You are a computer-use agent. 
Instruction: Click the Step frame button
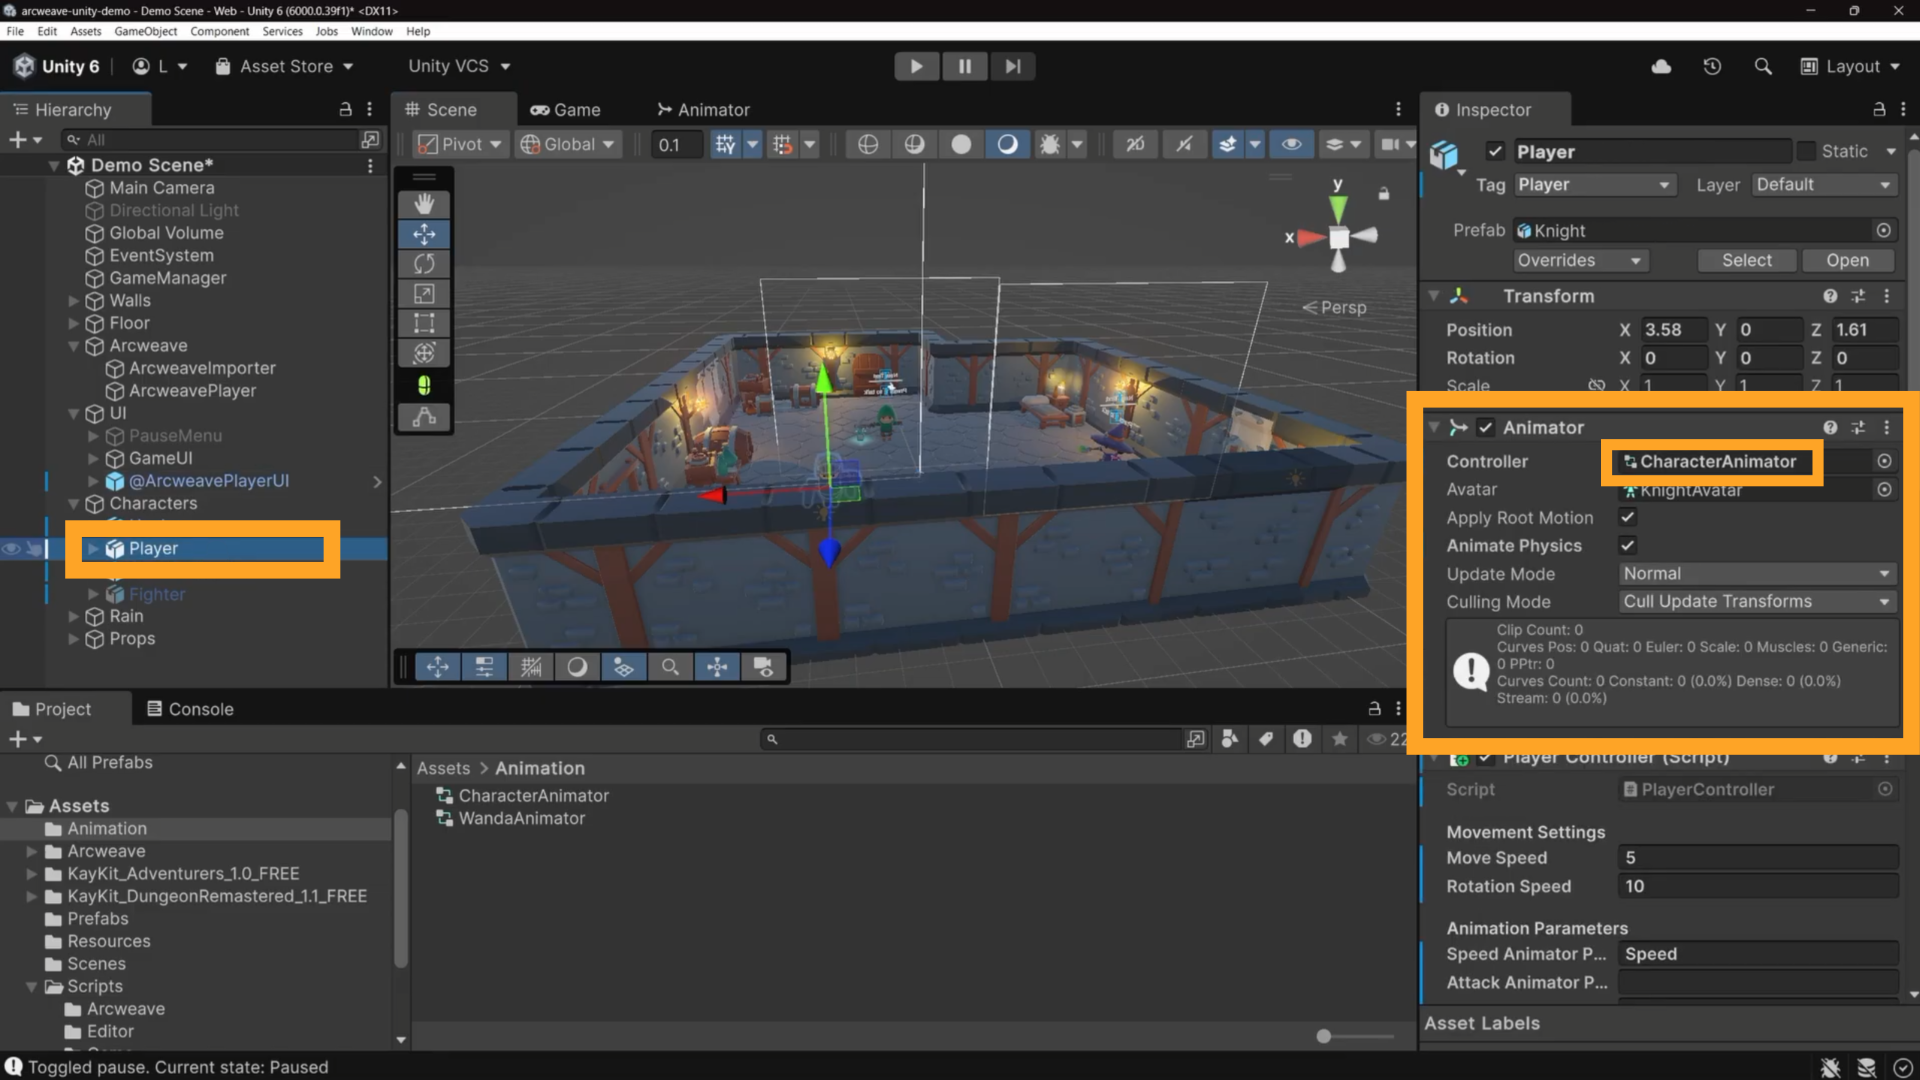[1013, 66]
